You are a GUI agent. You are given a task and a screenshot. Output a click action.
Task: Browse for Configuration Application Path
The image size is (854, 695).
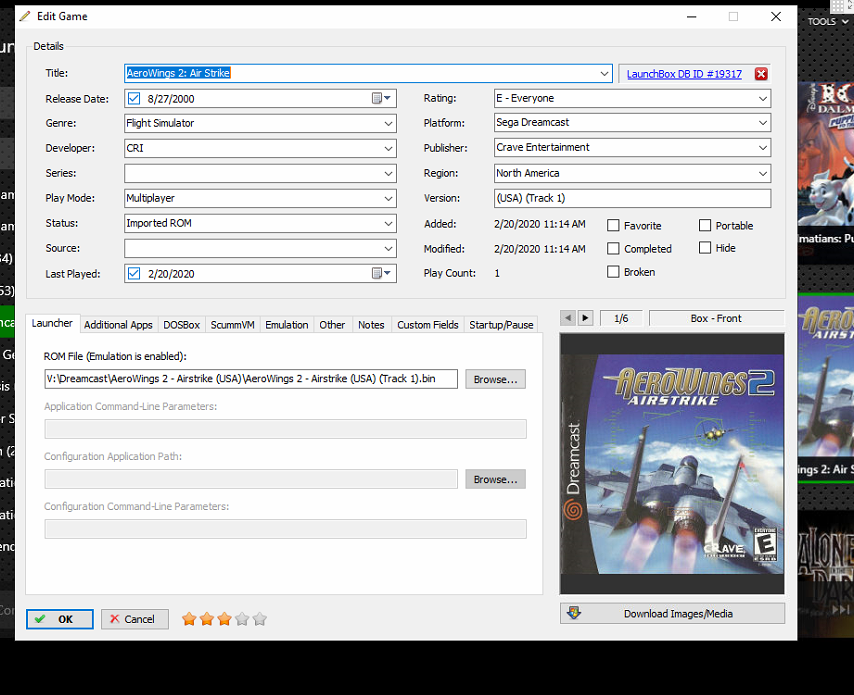495,479
